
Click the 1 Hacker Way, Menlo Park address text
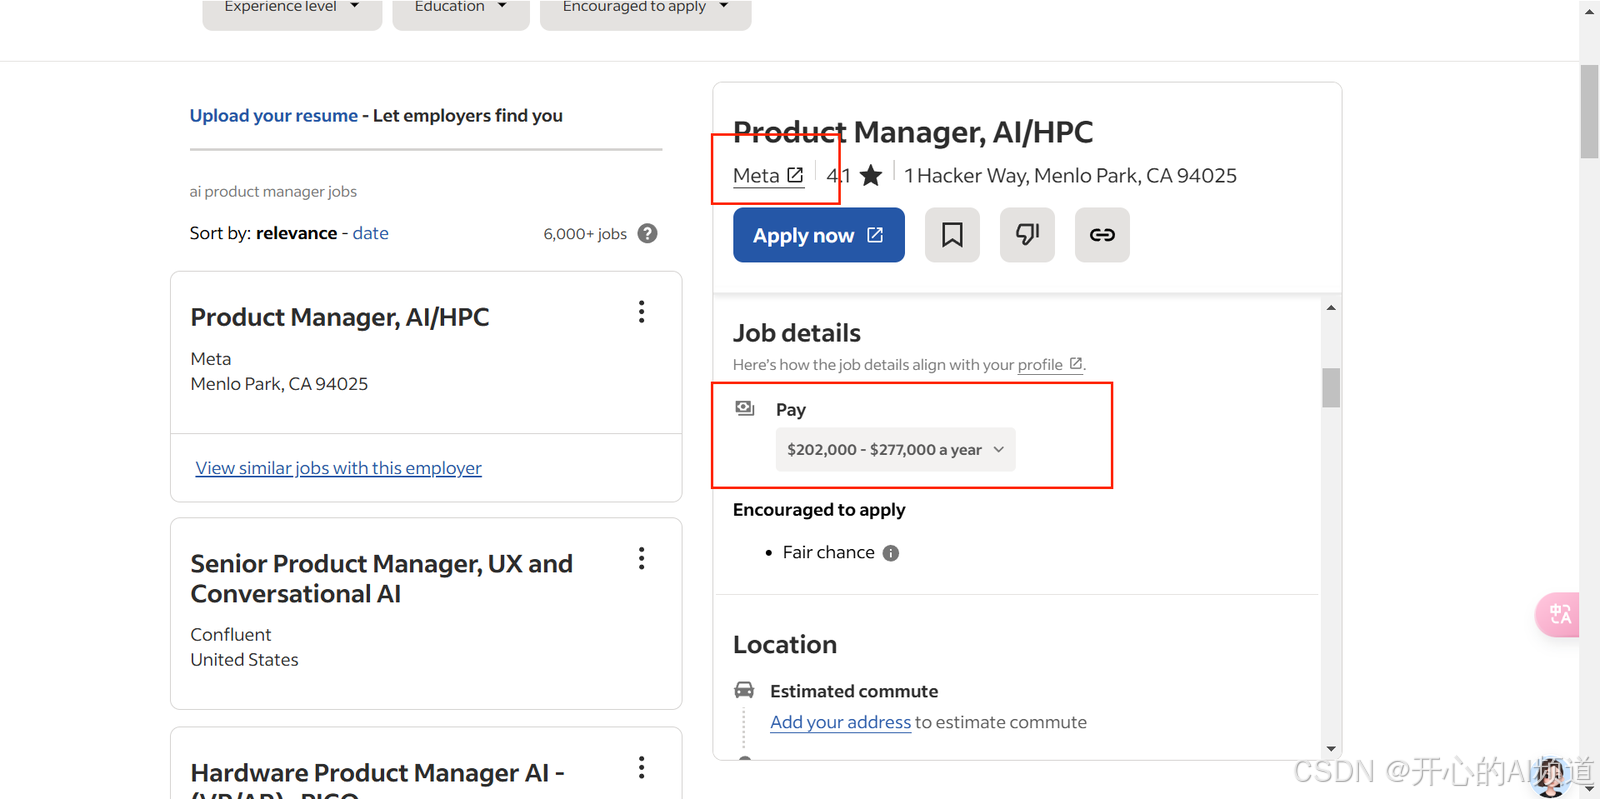pyautogui.click(x=1071, y=176)
